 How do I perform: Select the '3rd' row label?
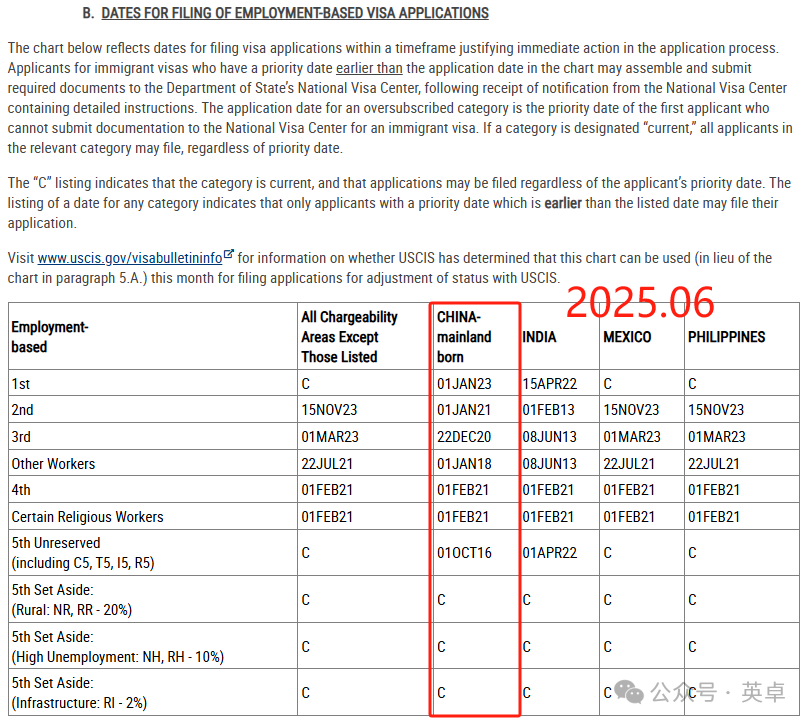(x=21, y=437)
